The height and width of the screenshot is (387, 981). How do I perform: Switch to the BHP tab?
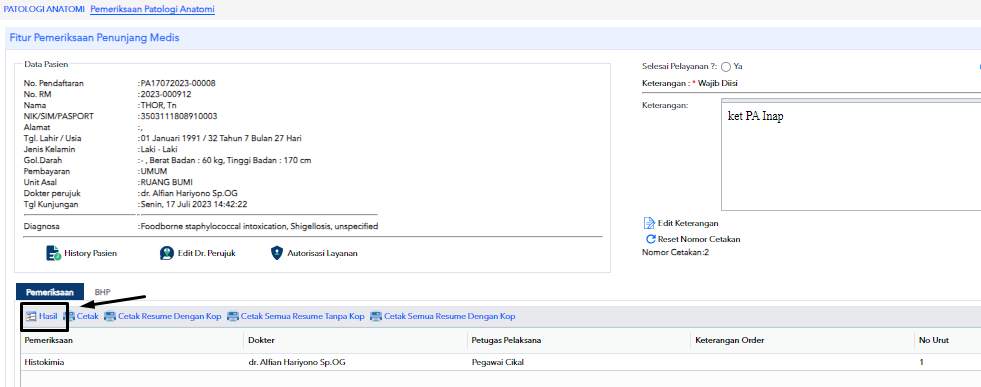coord(103,292)
